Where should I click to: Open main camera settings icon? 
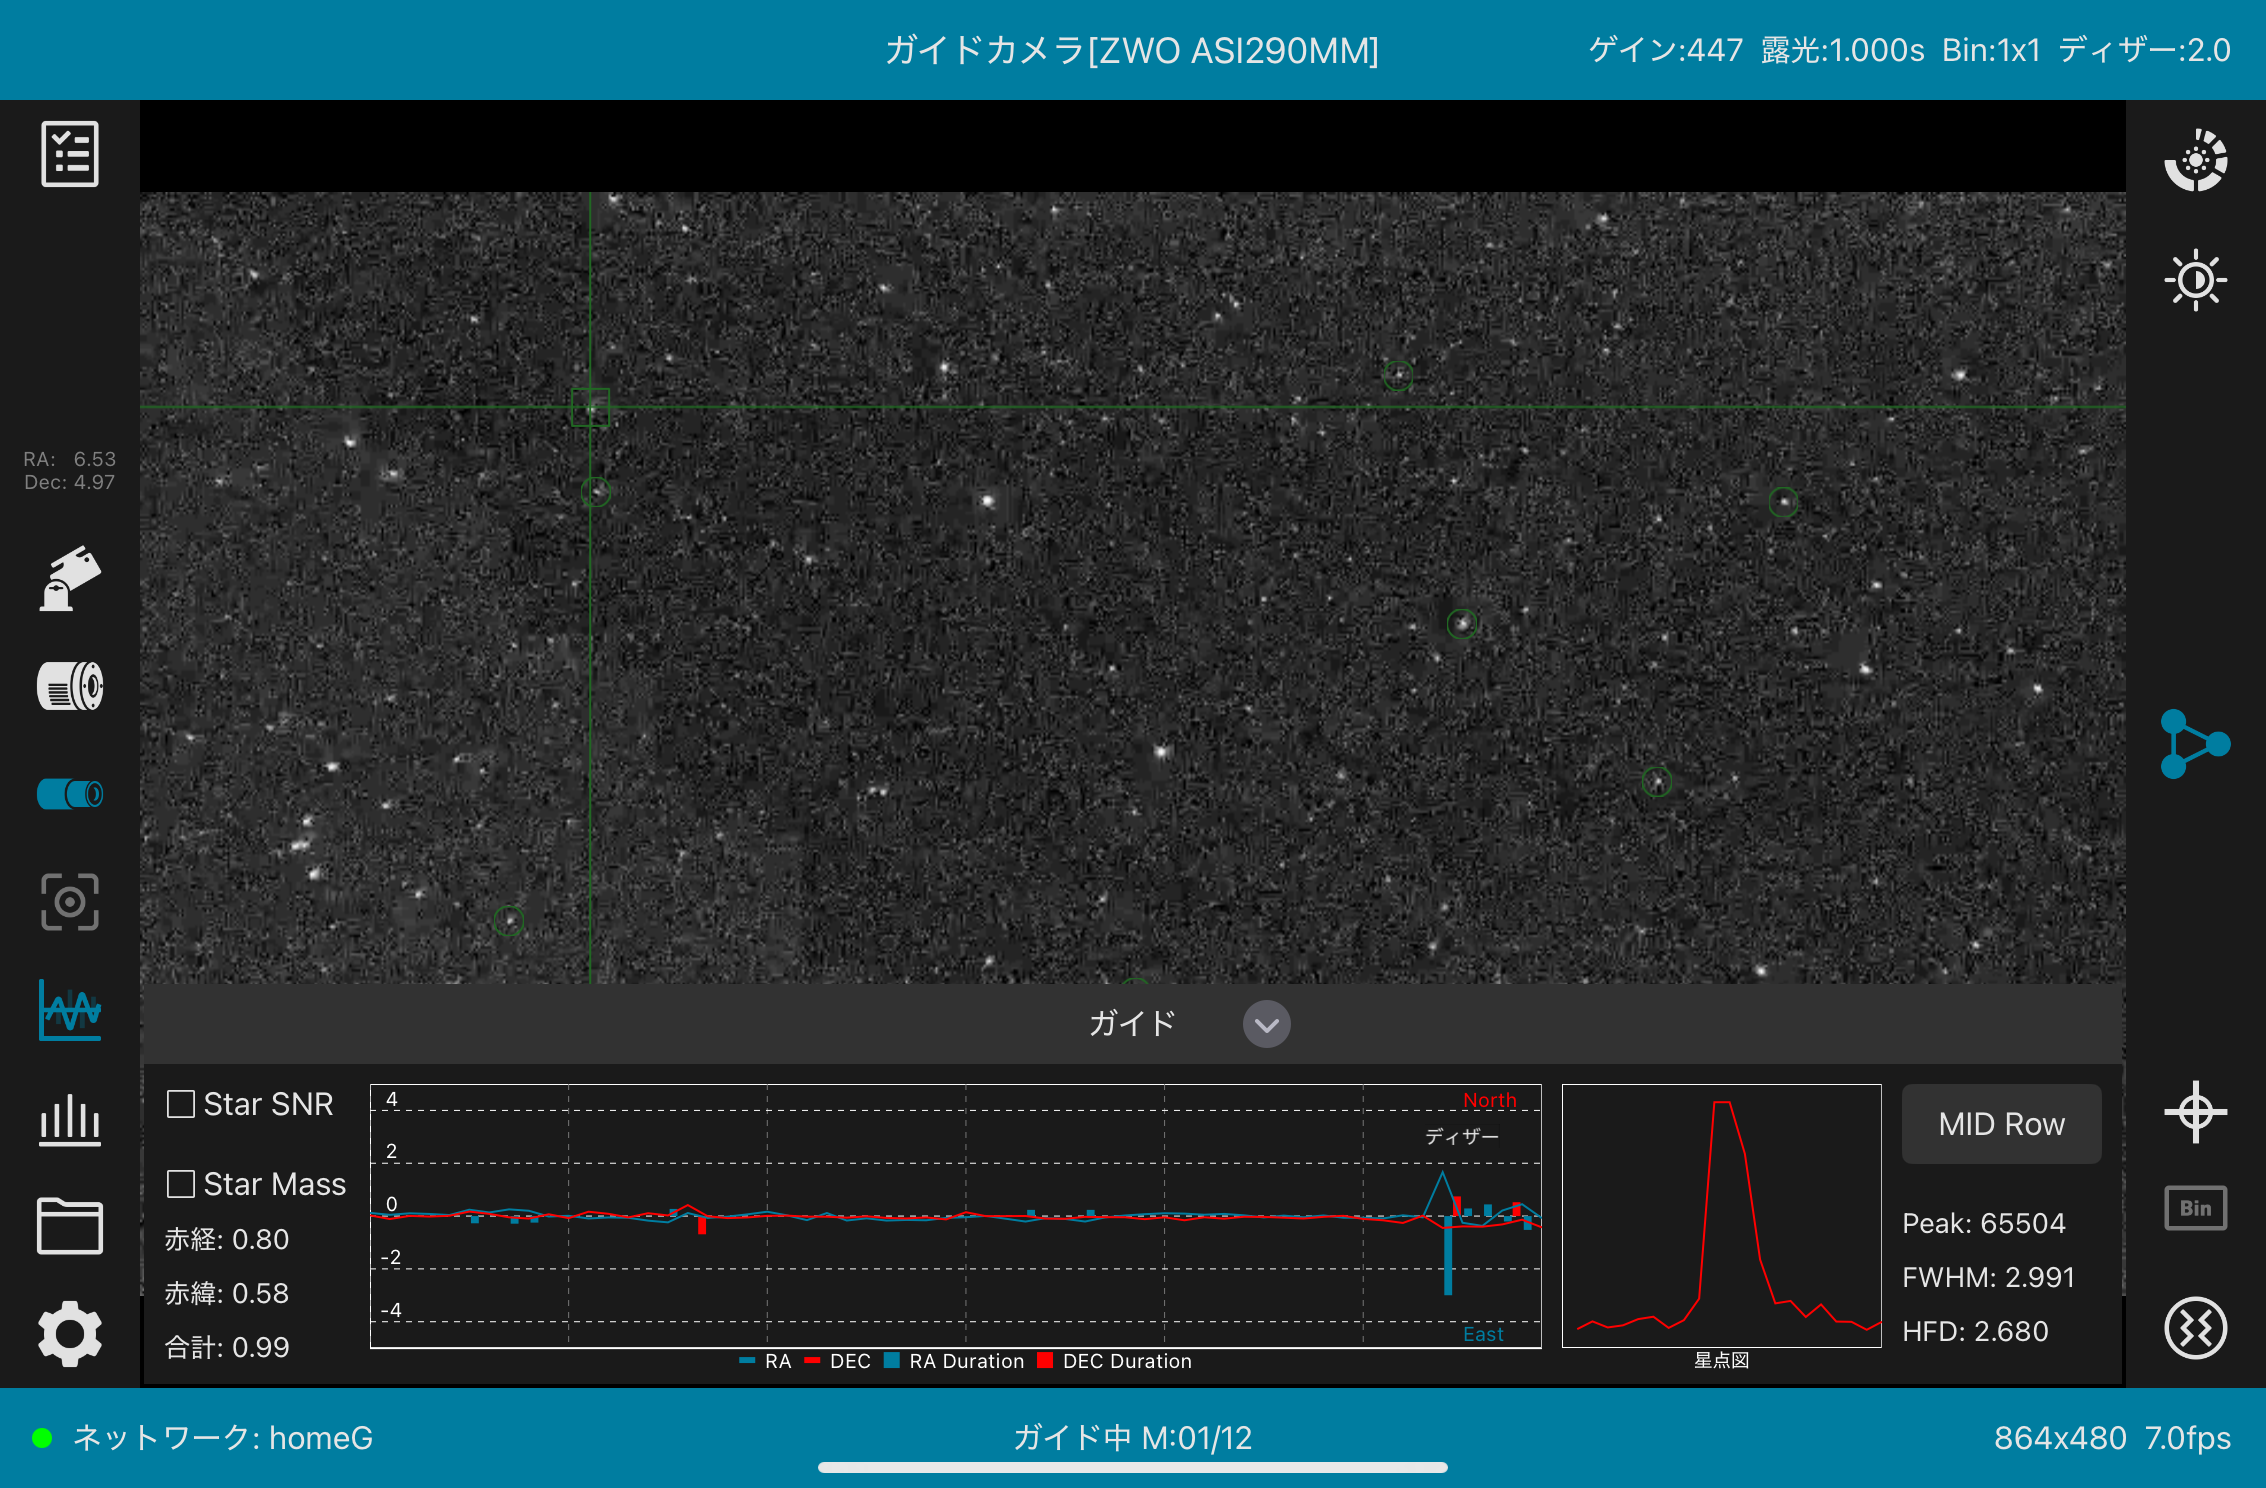[x=70, y=686]
